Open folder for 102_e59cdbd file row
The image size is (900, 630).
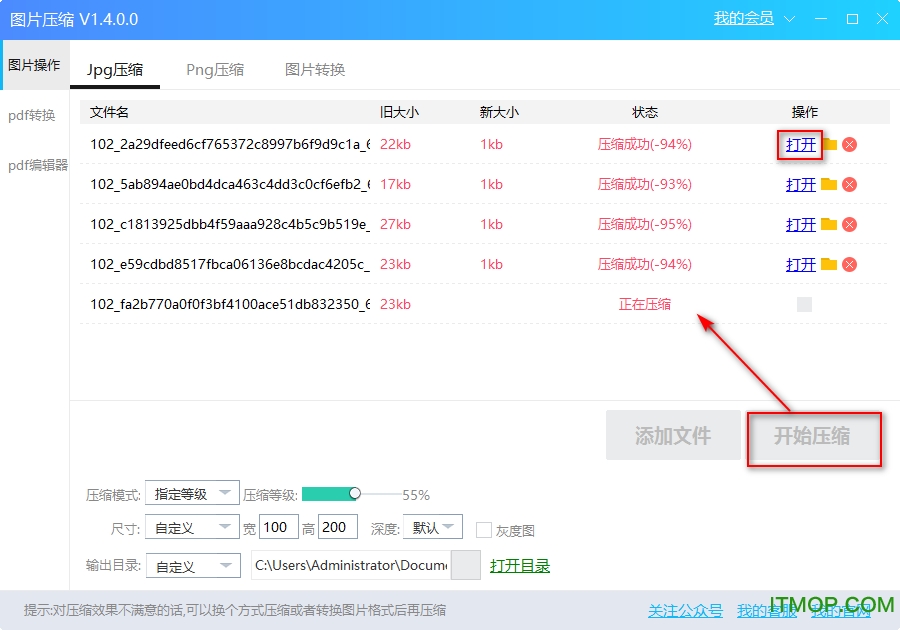[x=829, y=264]
